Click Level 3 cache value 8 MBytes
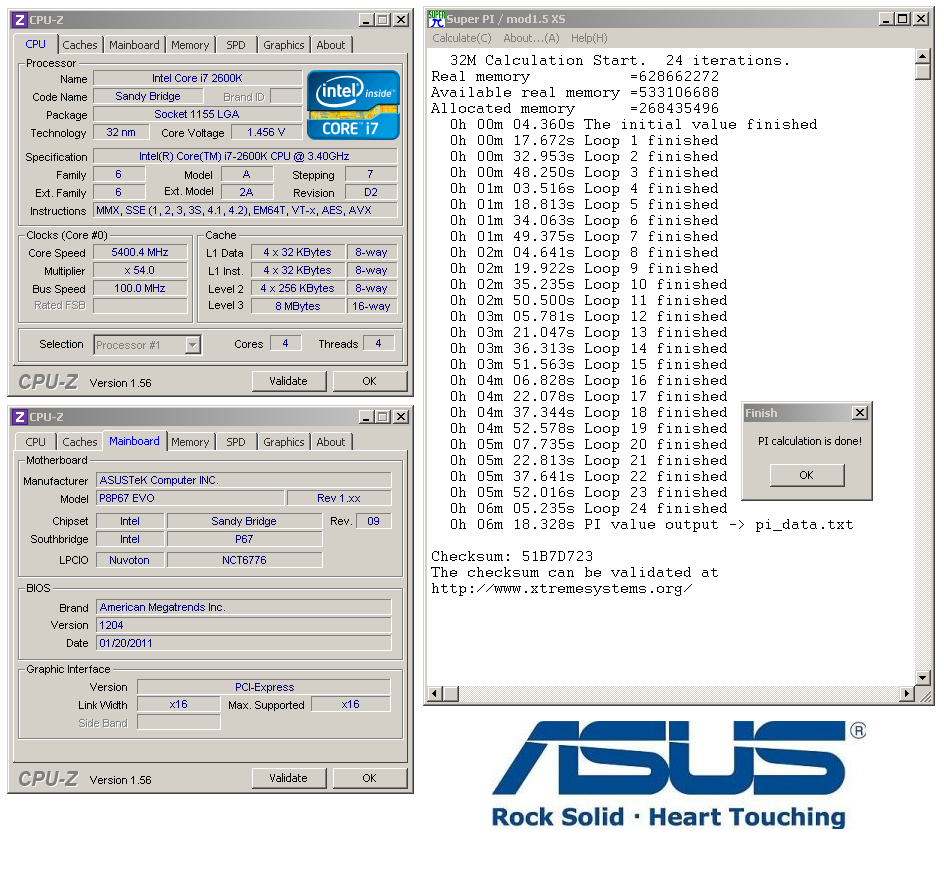Image resolution: width=944 pixels, height=874 pixels. (298, 306)
